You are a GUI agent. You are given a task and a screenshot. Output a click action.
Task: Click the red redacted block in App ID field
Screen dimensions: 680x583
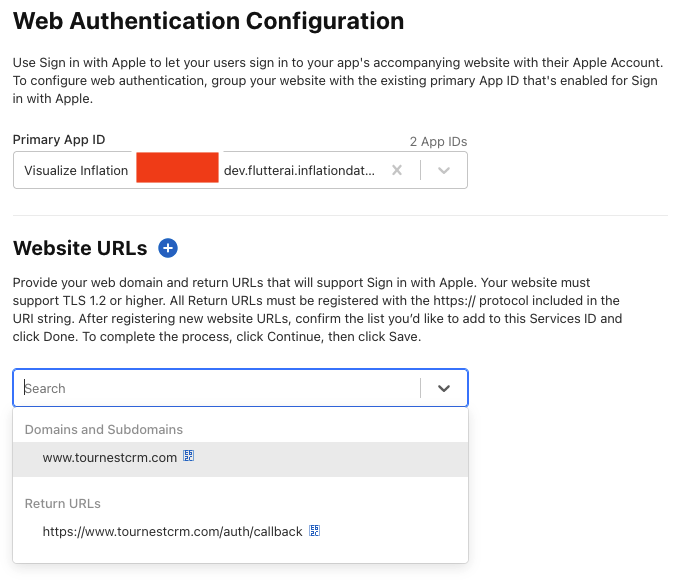[177, 170]
